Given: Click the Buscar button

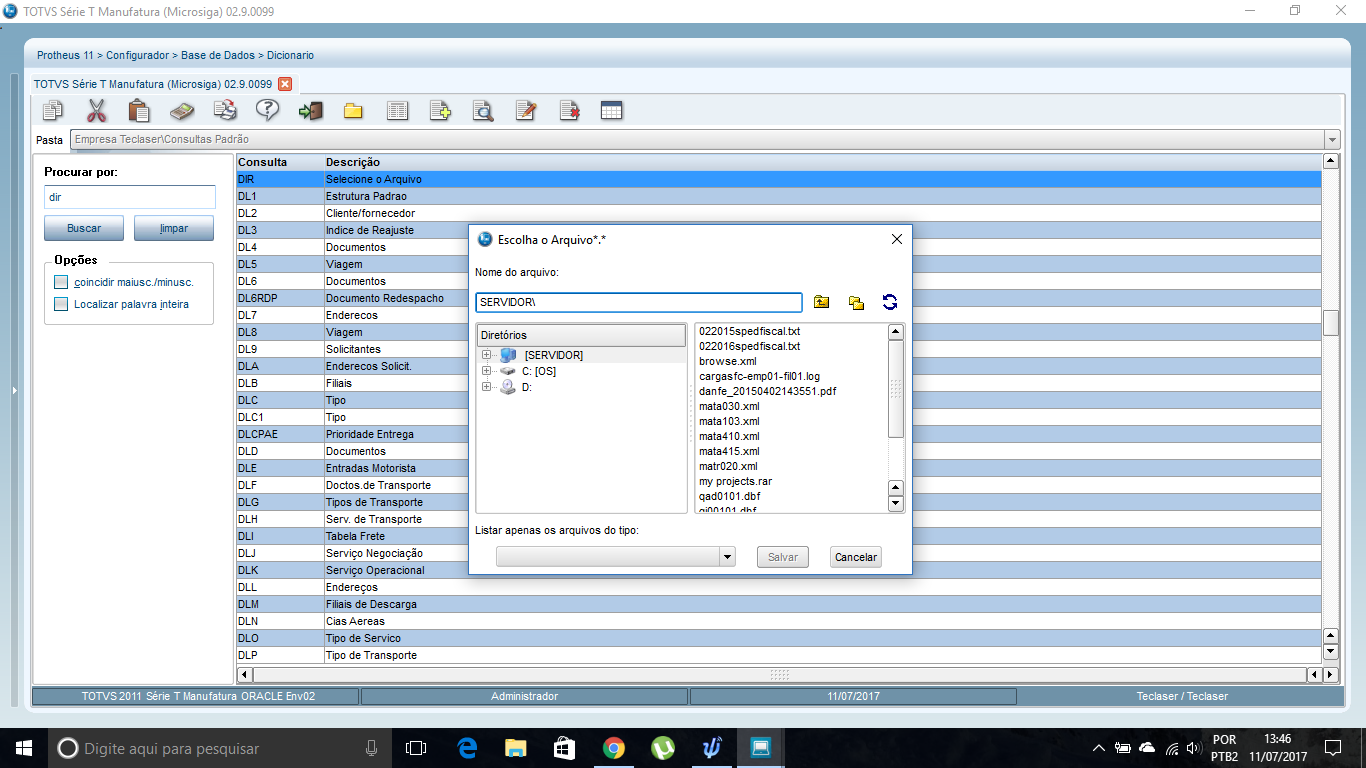Looking at the screenshot, I should pyautogui.click(x=84, y=228).
